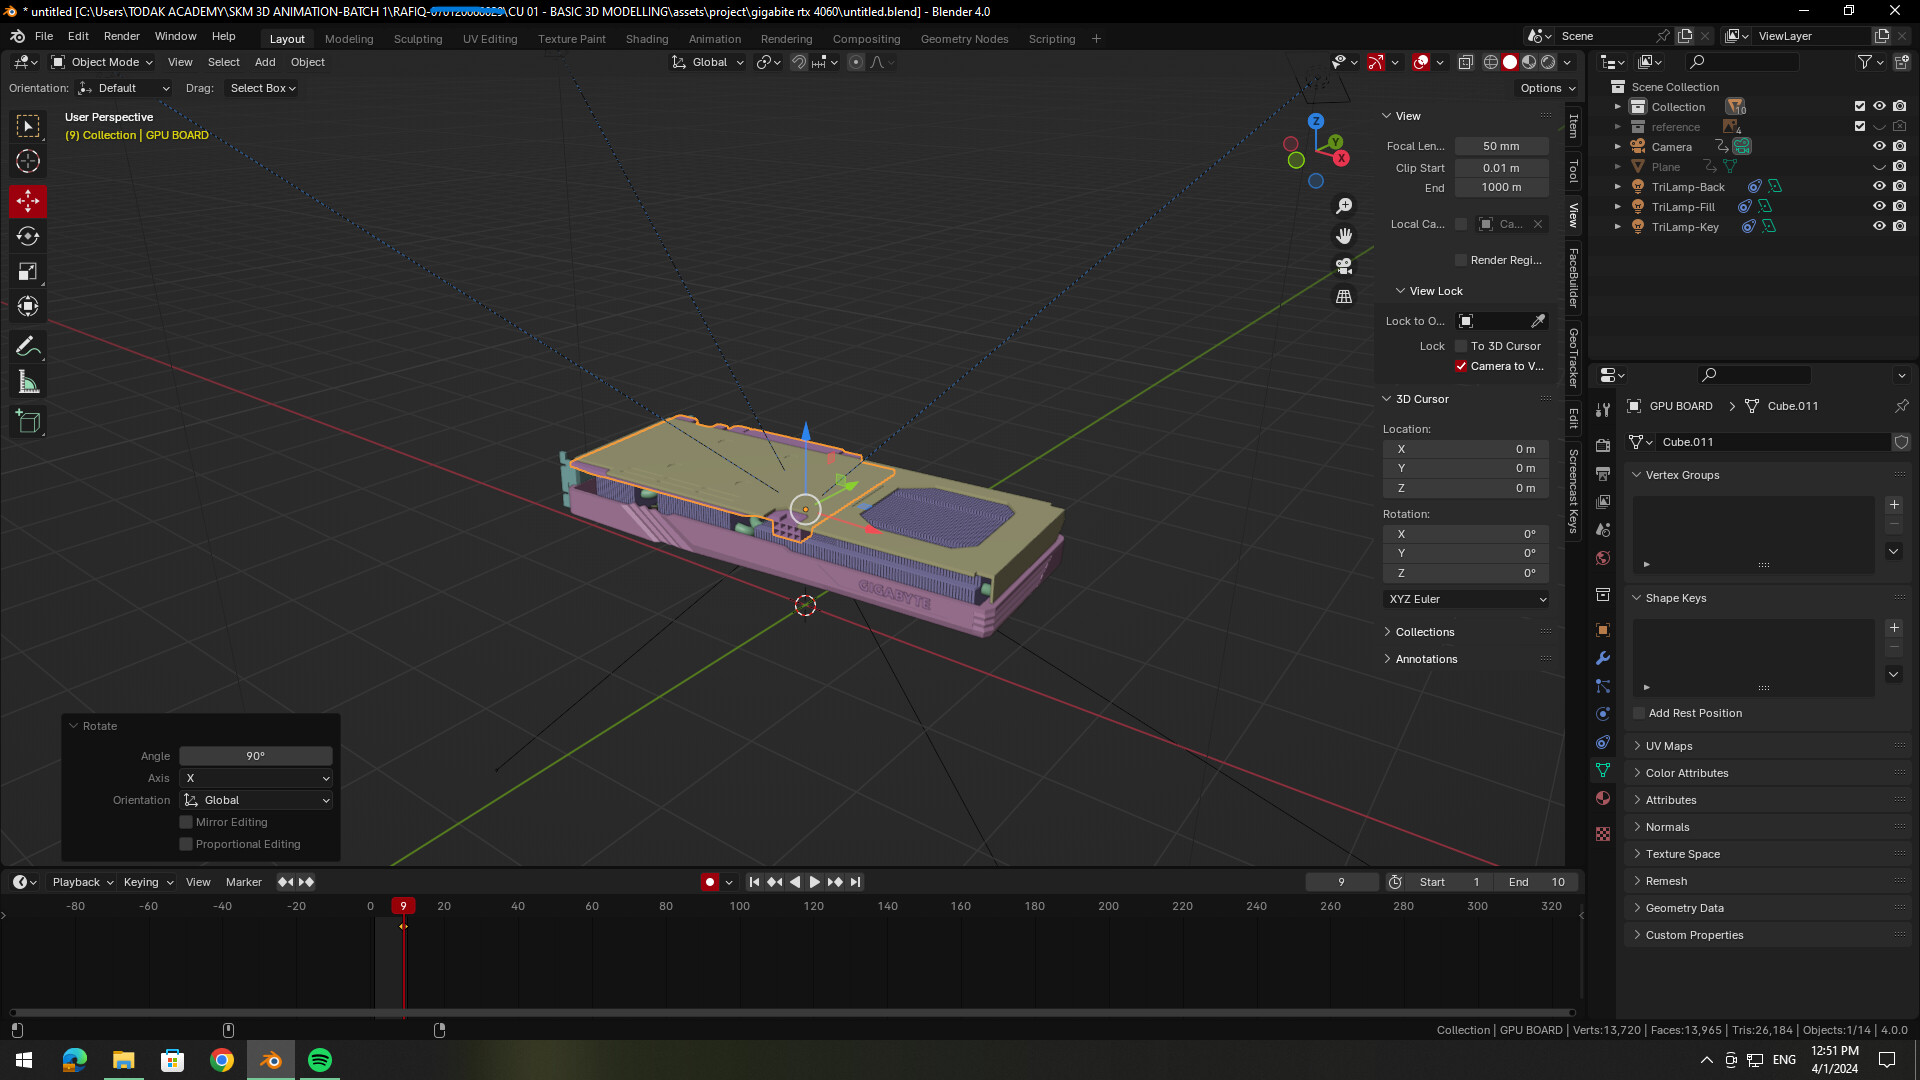Screen dimensions: 1920x1080
Task: Toggle camera view in the viewport
Action: pos(1344,266)
